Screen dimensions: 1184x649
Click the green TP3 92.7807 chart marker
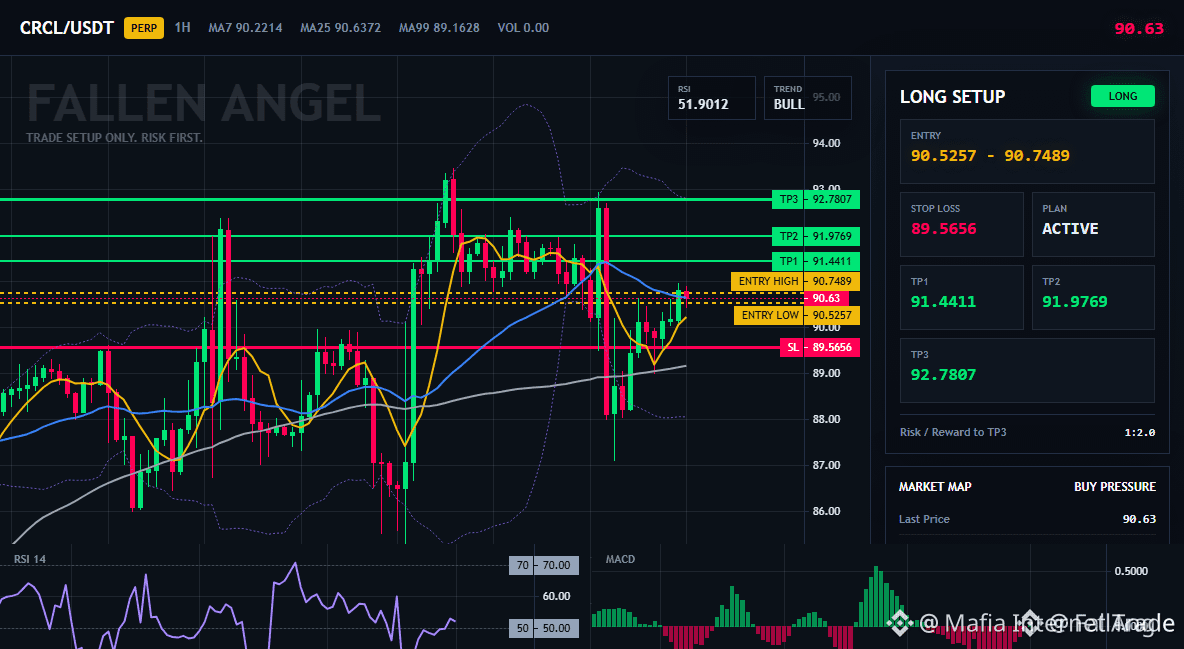[816, 199]
